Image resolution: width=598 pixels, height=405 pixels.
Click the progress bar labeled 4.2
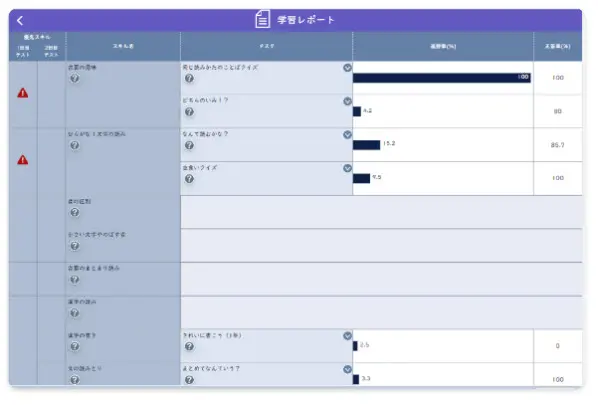(357, 111)
